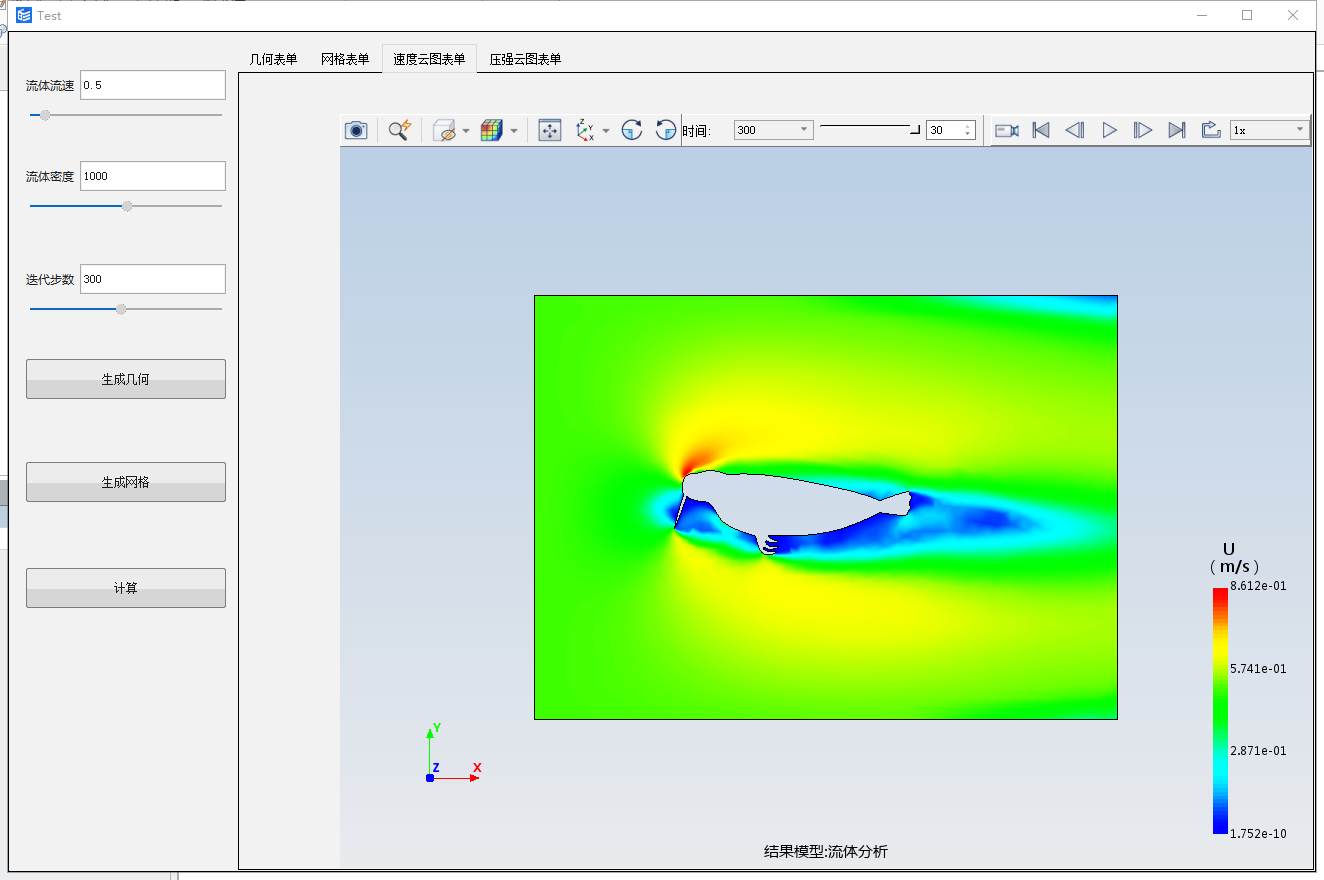
Task: Click the quick zoom magnifier icon
Action: point(399,130)
